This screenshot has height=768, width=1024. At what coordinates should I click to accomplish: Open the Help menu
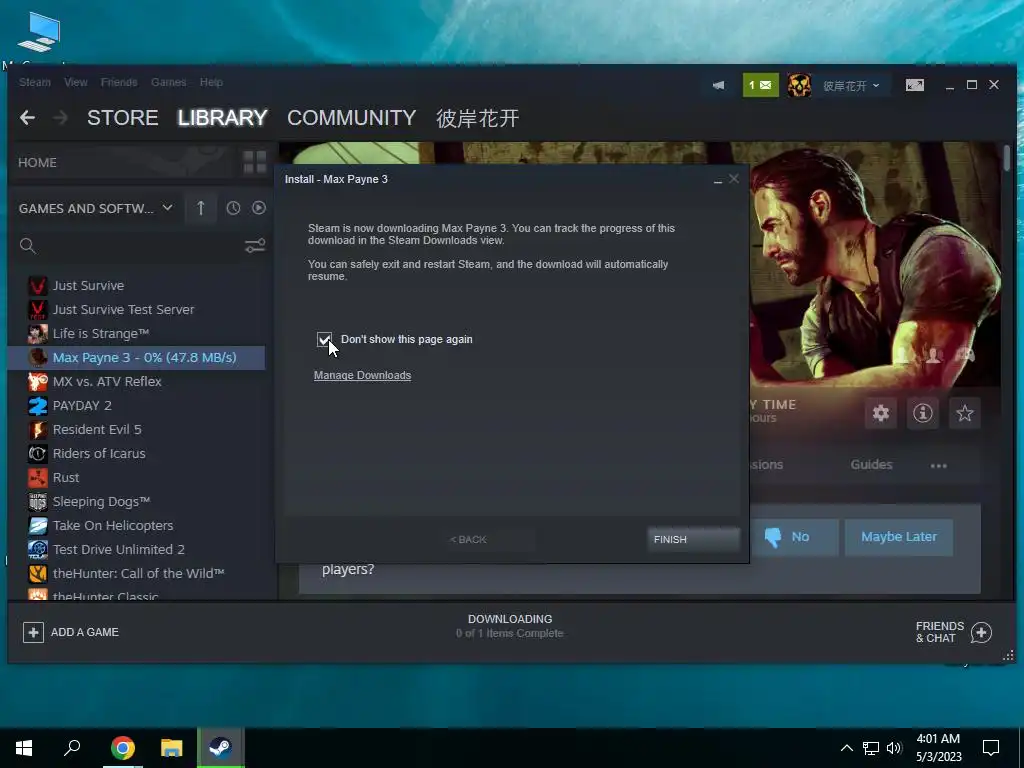point(211,82)
